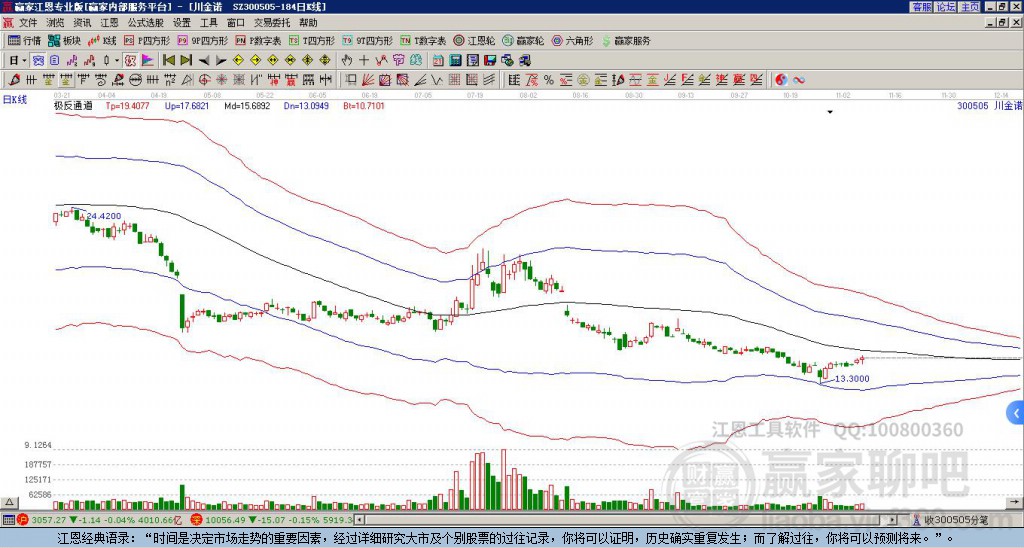Viewport: 1024px width, 548px height.
Task: Click the save floppy disk icon
Action: (x=490, y=61)
